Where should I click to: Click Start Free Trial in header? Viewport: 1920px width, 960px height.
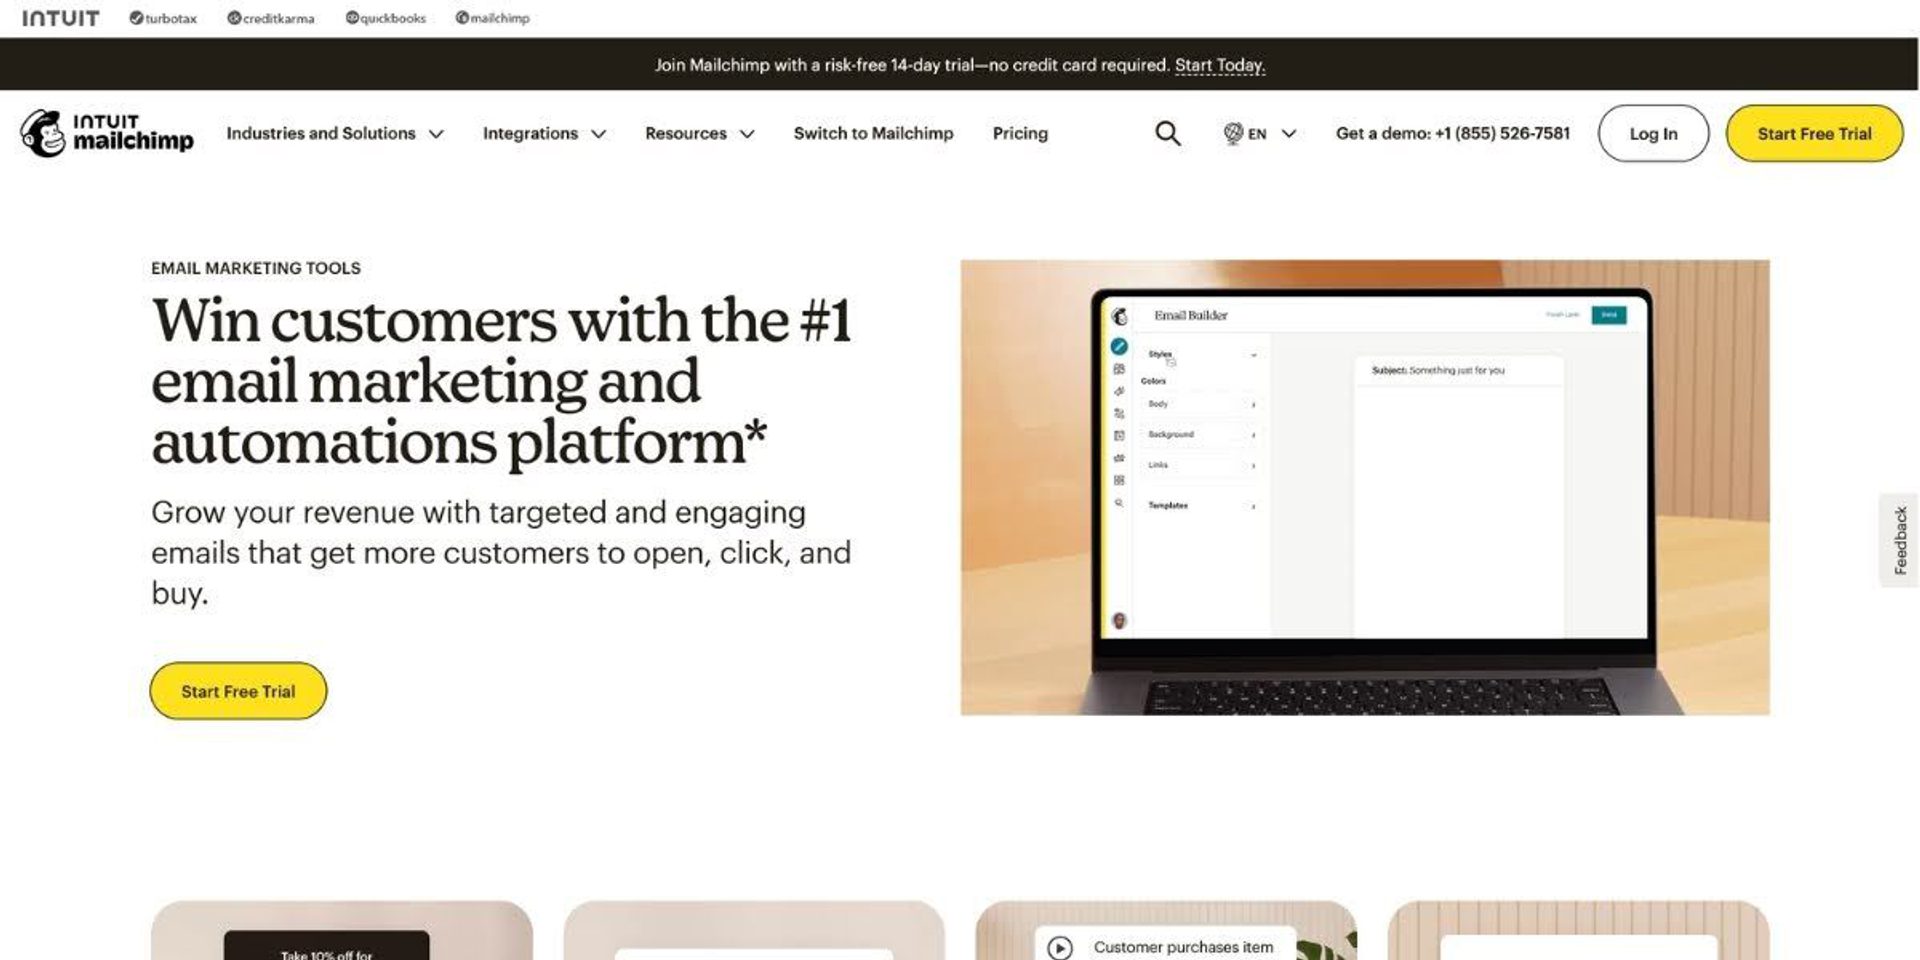[1814, 133]
